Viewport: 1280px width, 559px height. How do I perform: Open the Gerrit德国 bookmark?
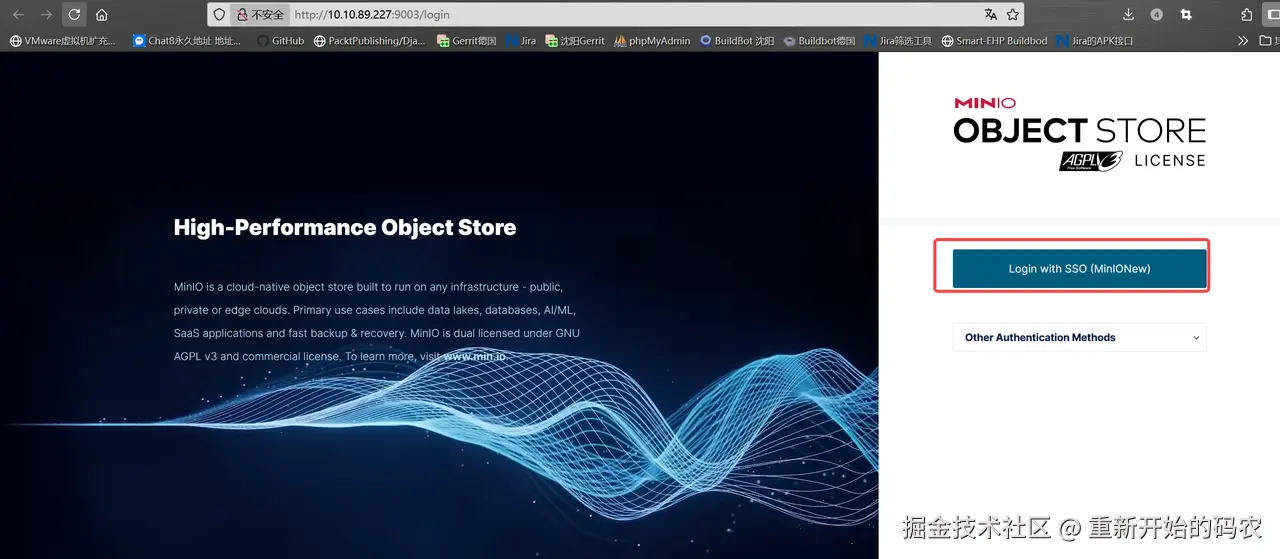pyautogui.click(x=467, y=41)
